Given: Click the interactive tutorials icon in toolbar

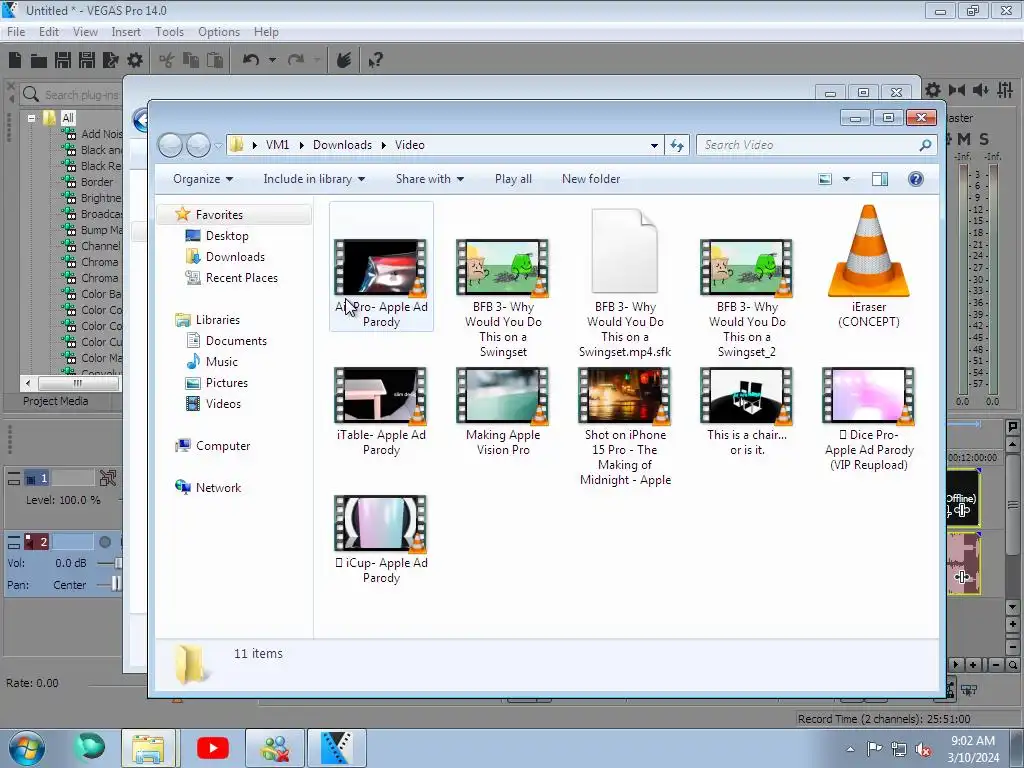Looking at the screenshot, I should [344, 60].
